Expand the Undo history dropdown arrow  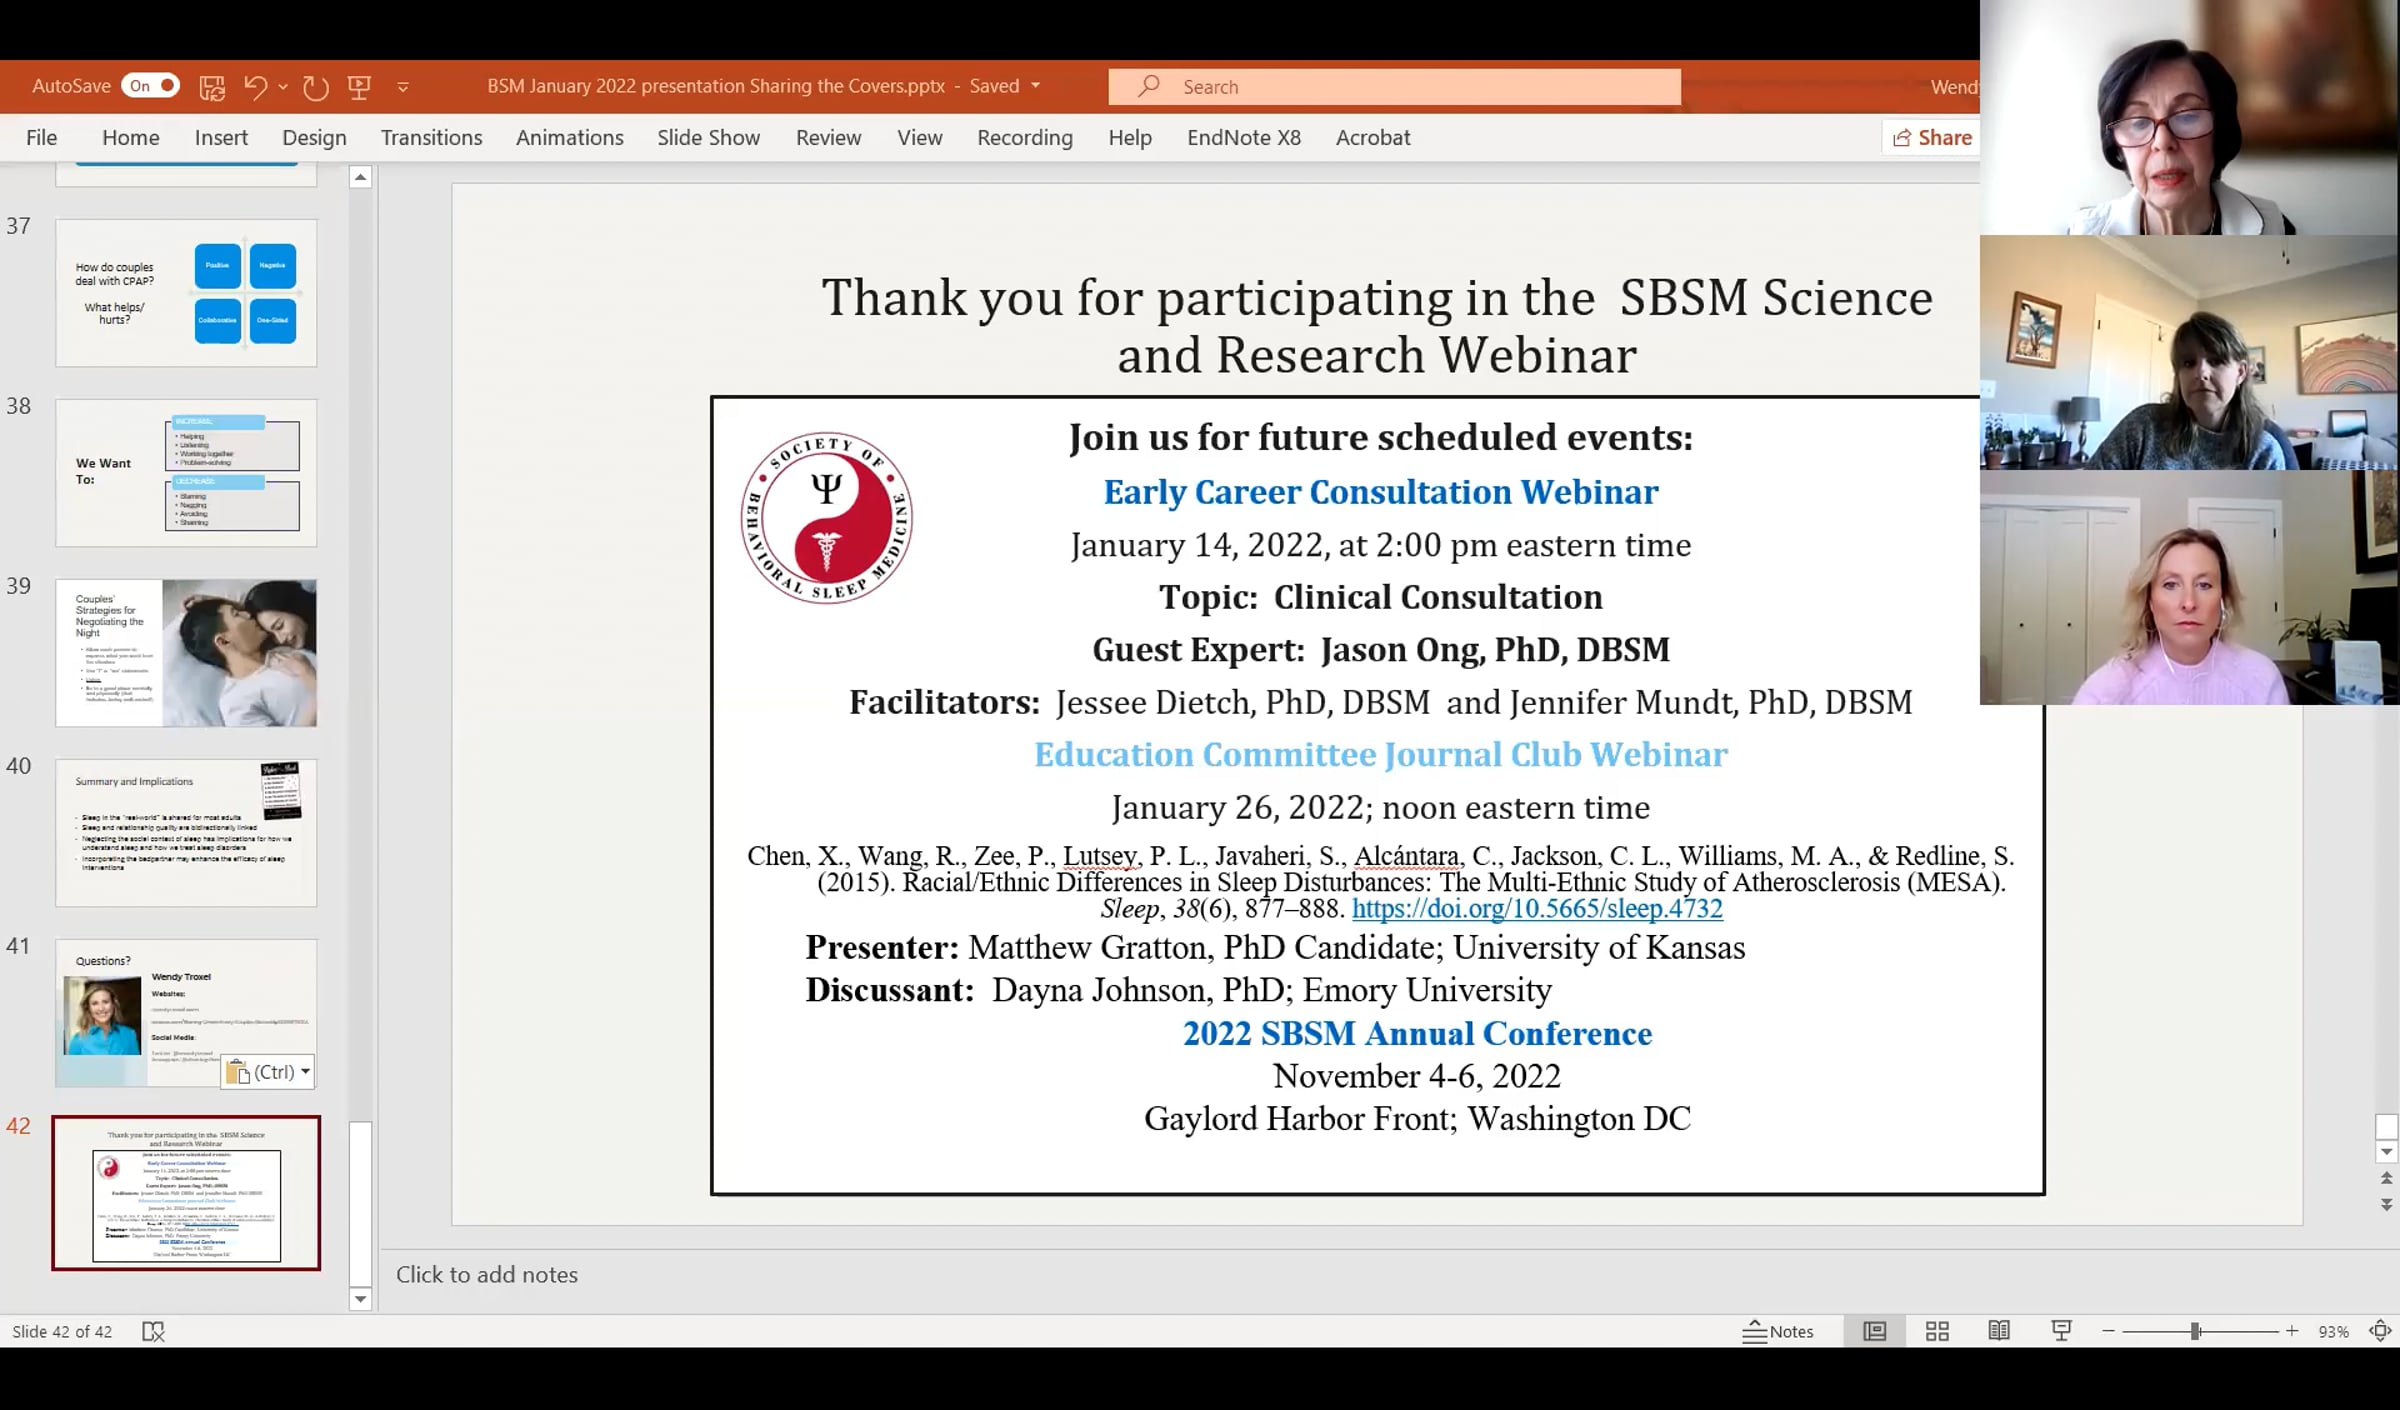[x=284, y=87]
